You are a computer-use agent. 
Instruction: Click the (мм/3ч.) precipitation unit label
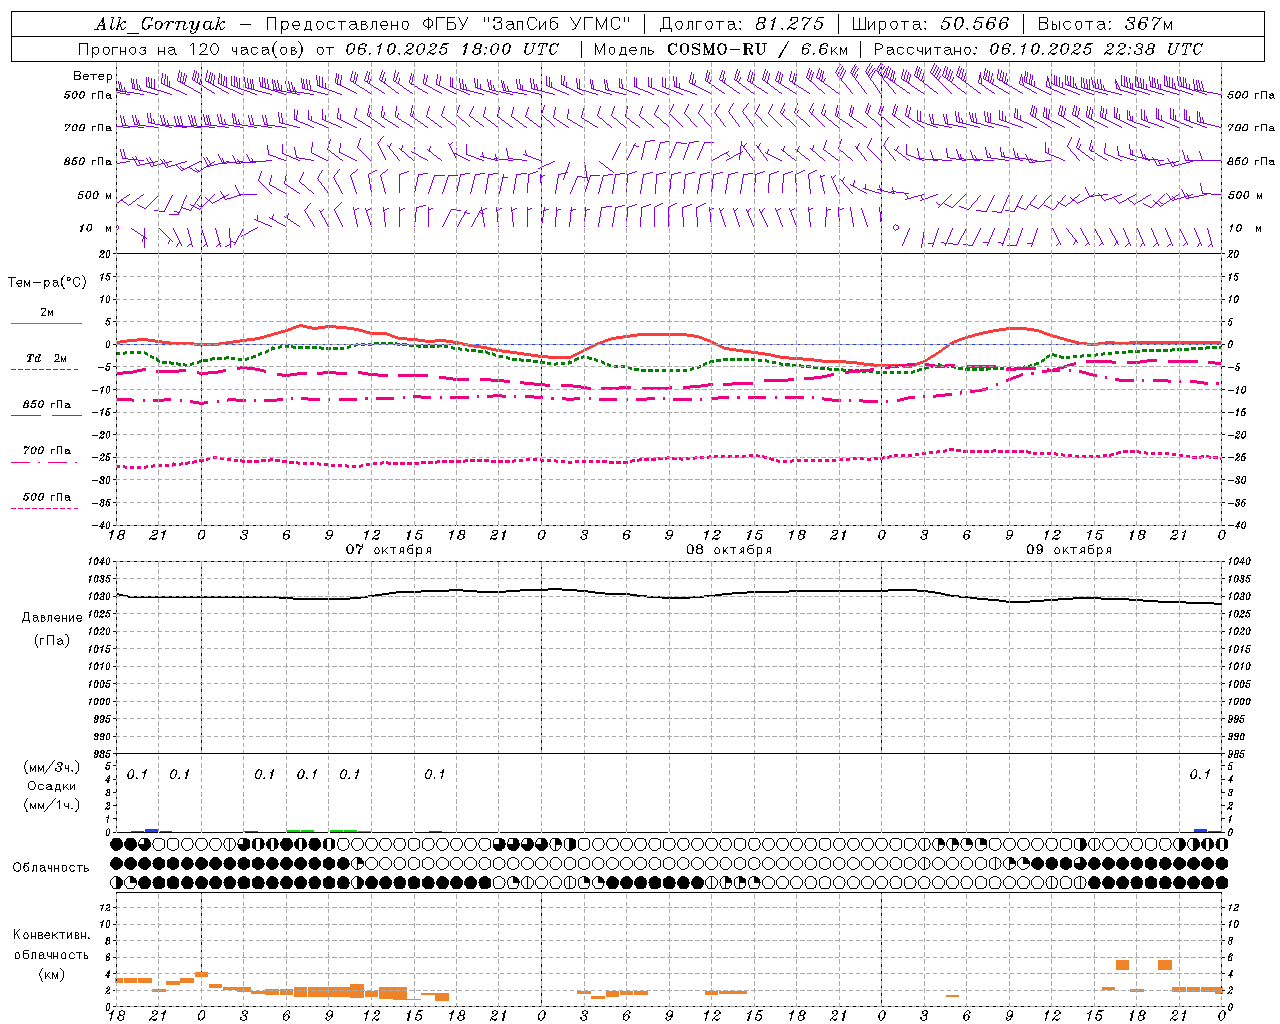[x=52, y=767]
